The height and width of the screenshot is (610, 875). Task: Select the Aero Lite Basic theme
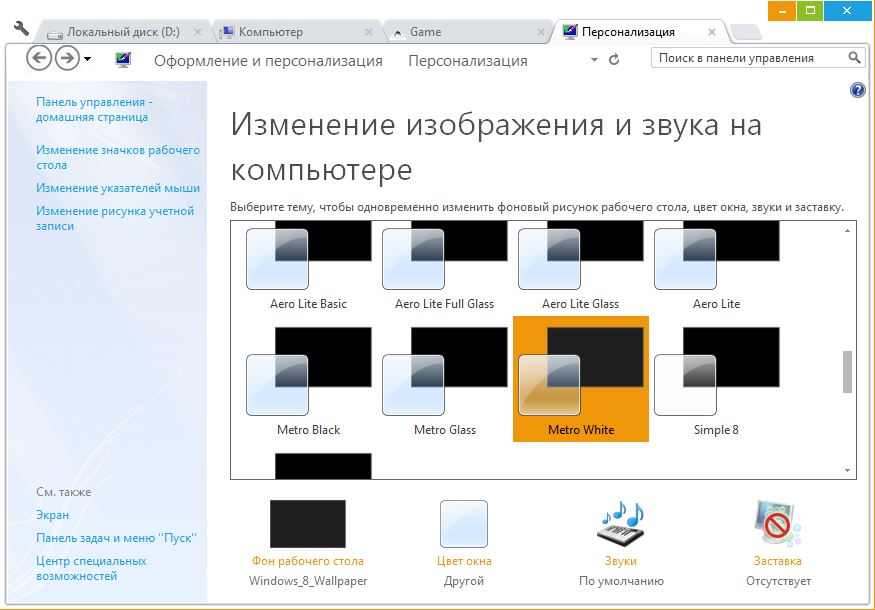(309, 267)
